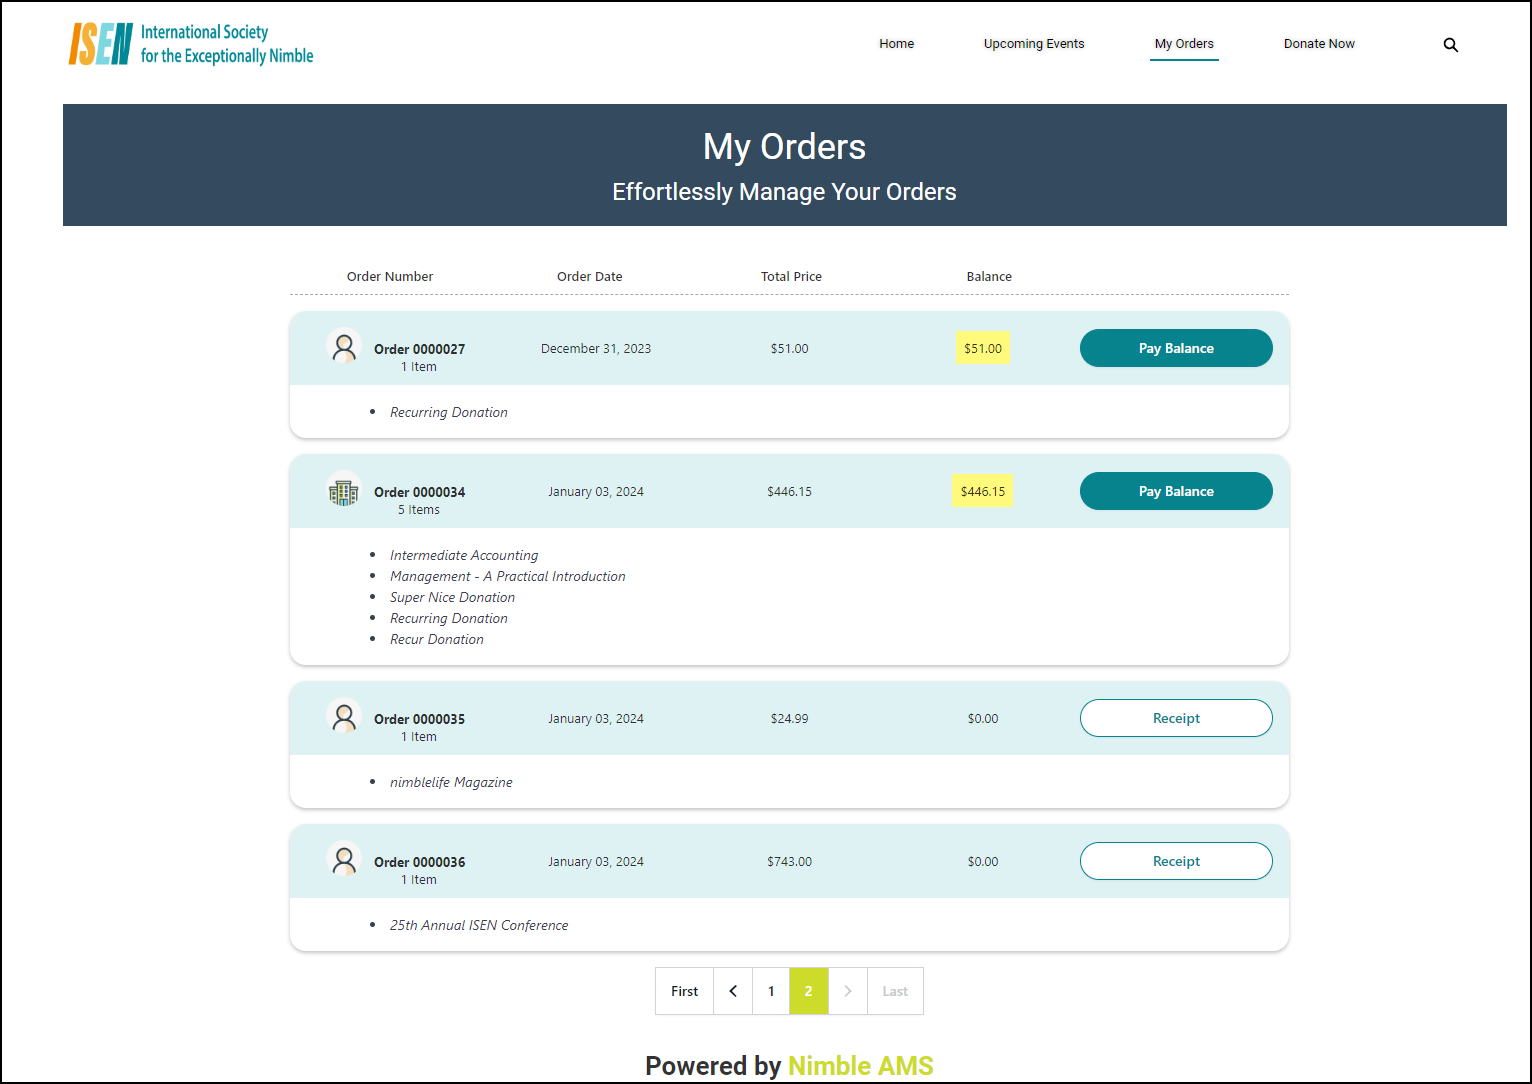Viewport: 1532px width, 1084px height.
Task: Jump to First page of orders
Action: (x=684, y=991)
